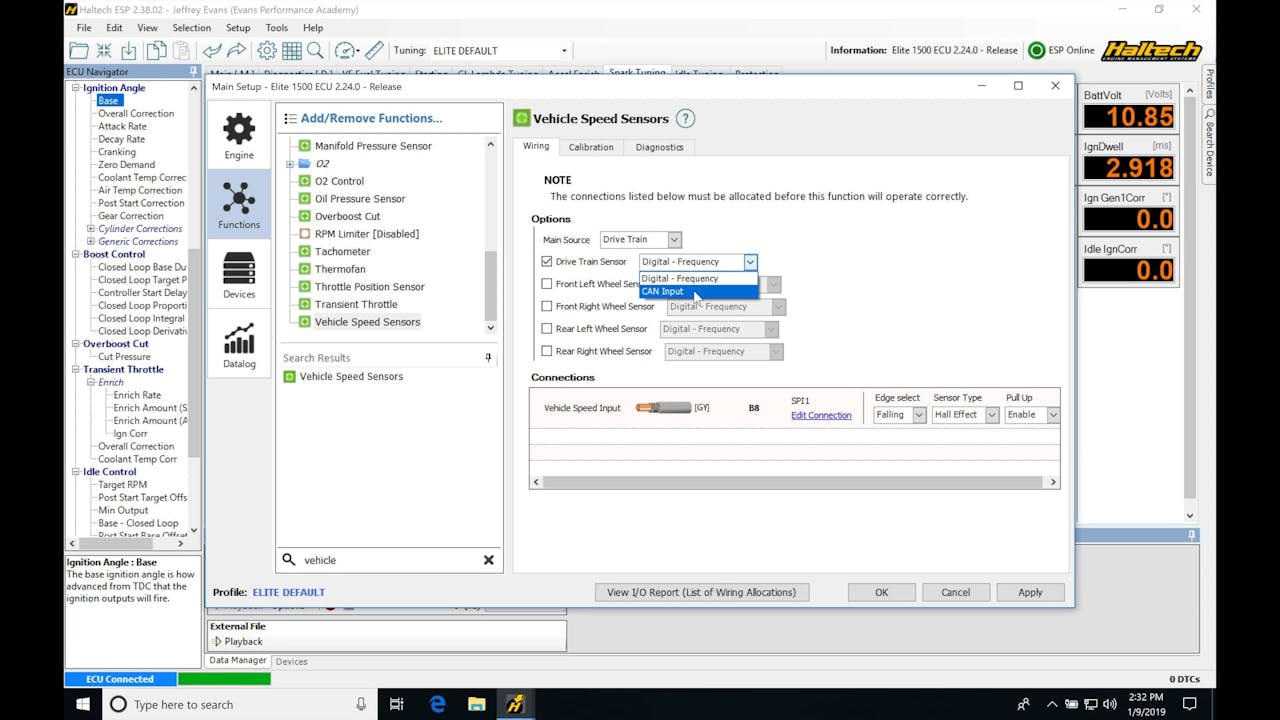Uncheck the Drive Train Sensor checkbox
Viewport: 1280px width, 720px height.
pos(546,262)
